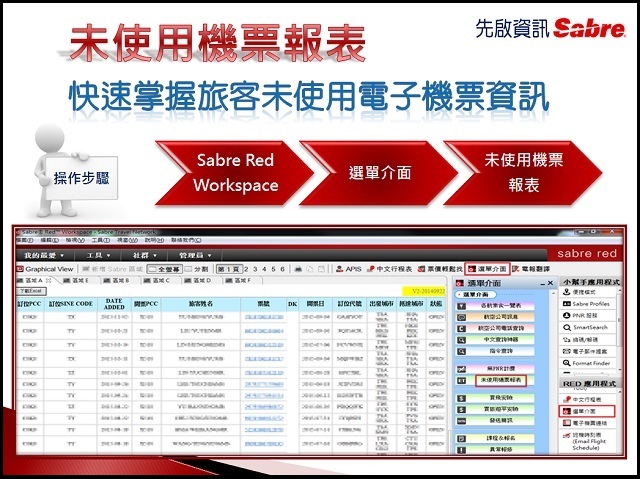Go to page 6
The image size is (640, 479).
pos(282,269)
